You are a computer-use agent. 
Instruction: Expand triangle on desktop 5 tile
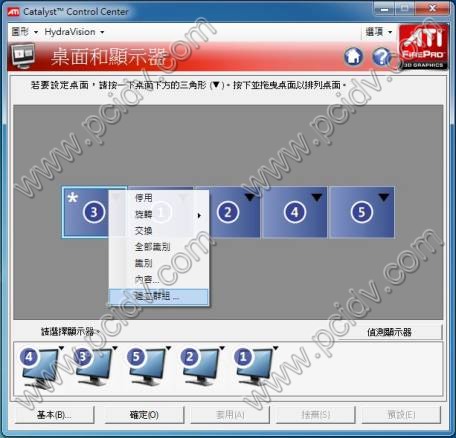[384, 197]
